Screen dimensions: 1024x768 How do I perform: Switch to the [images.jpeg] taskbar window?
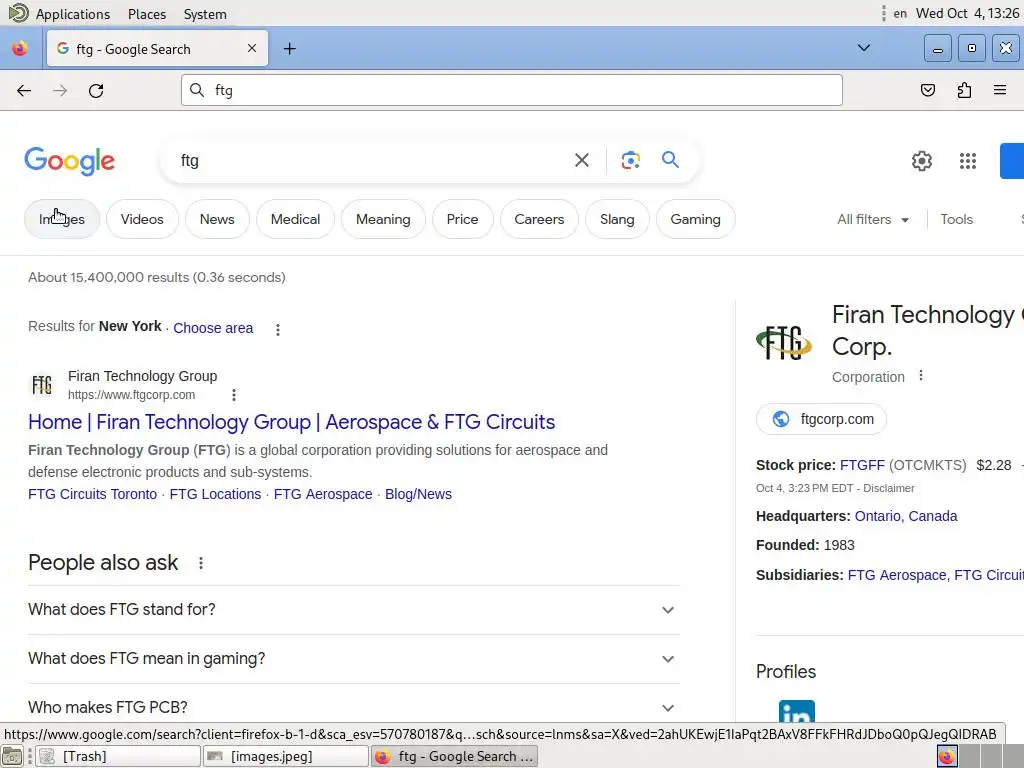click(x=285, y=756)
